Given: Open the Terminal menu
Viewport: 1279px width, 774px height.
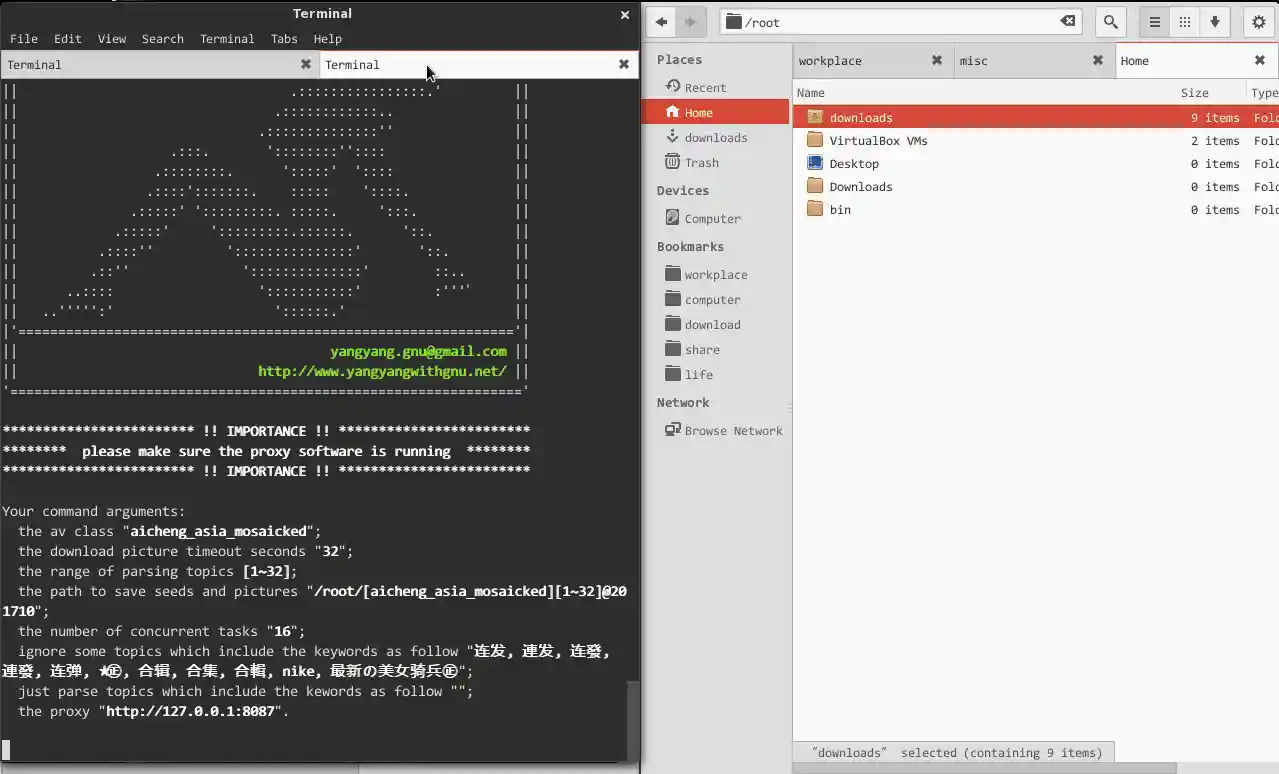Looking at the screenshot, I should [x=227, y=39].
